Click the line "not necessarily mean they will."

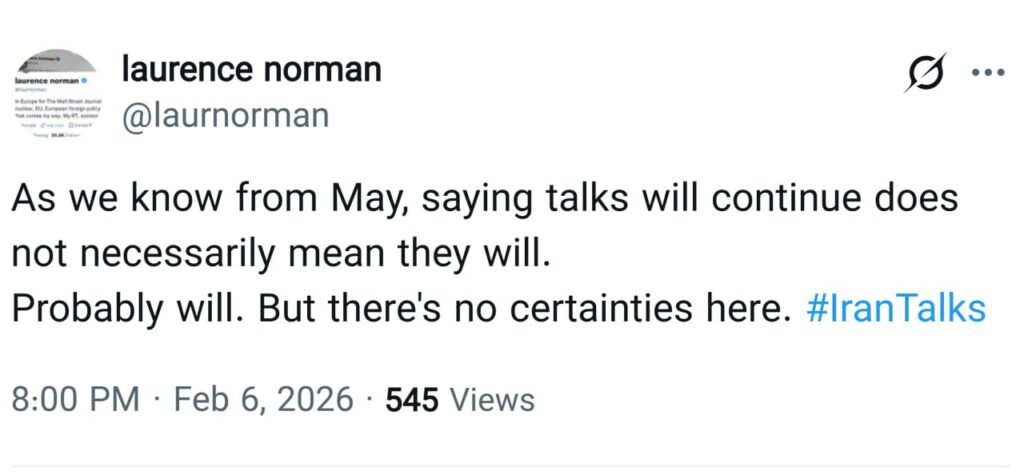(x=281, y=254)
